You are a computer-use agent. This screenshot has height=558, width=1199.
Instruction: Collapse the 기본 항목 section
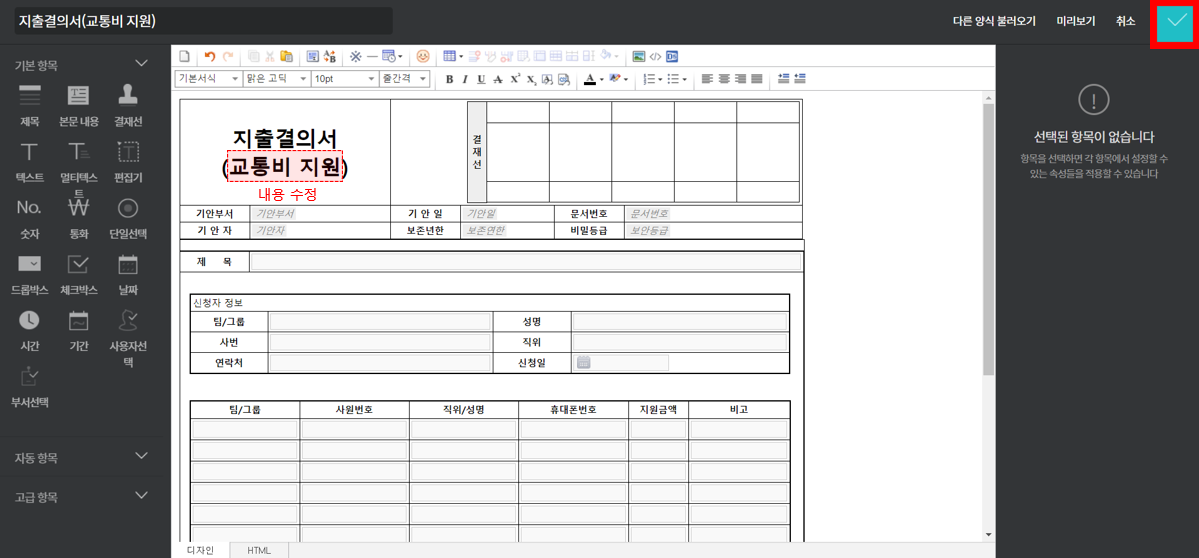coord(141,63)
